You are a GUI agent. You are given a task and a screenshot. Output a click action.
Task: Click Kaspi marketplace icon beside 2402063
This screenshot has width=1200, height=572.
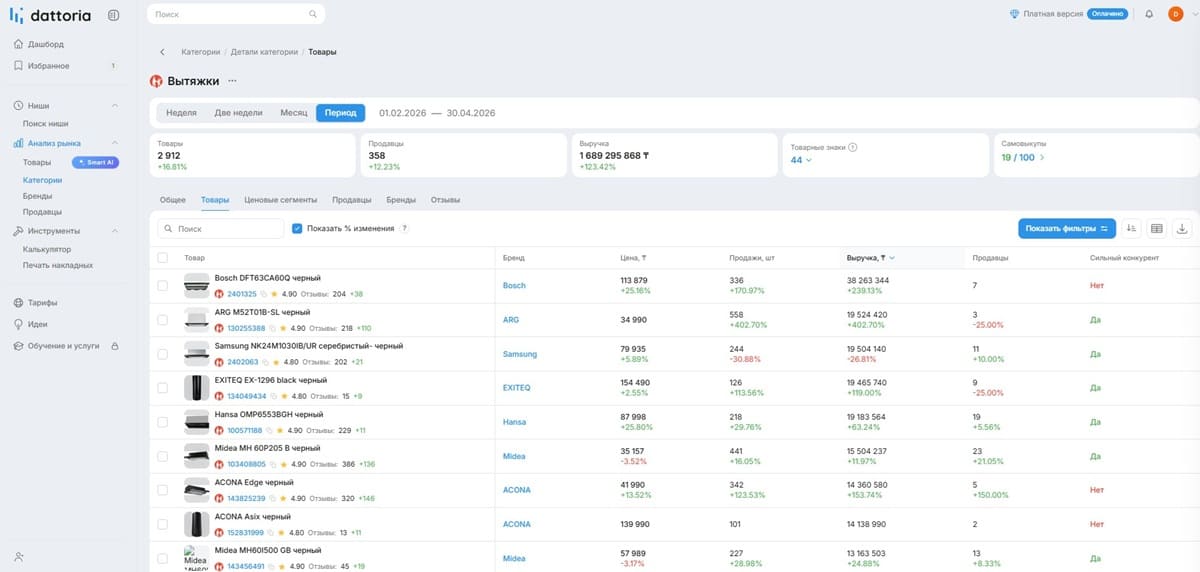pos(219,362)
